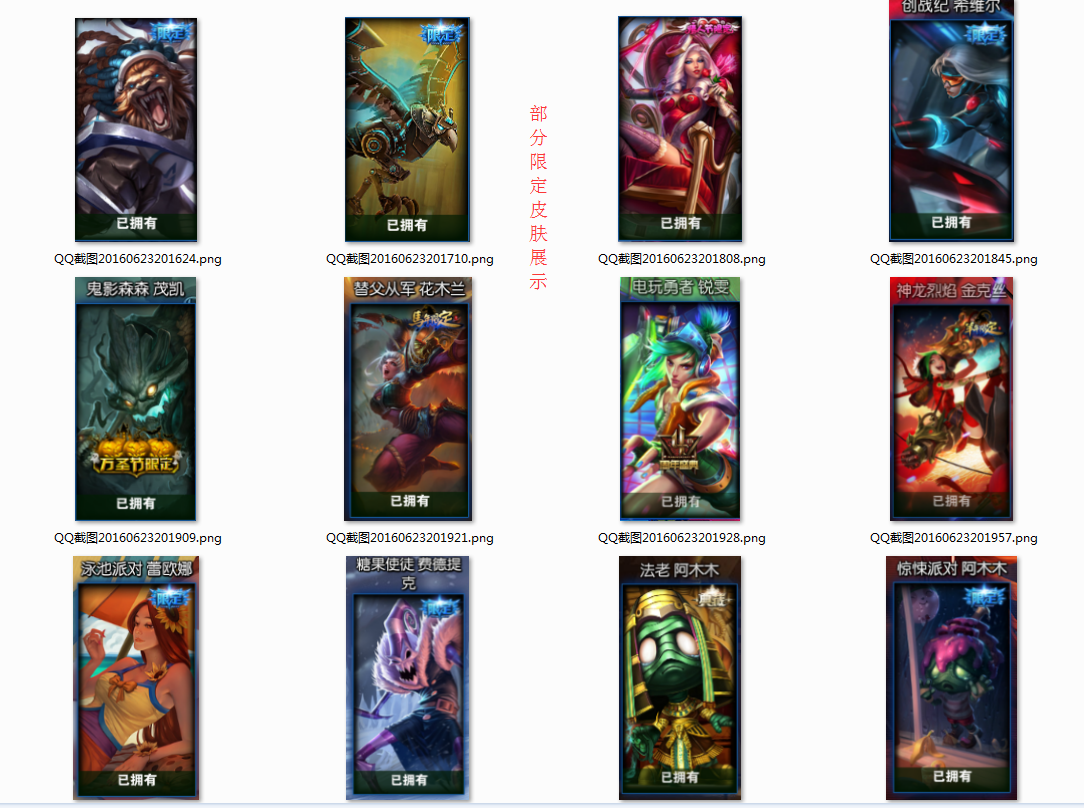Select the label QQ截图20160623201808.png
1084x808 pixels.
[x=682, y=259]
